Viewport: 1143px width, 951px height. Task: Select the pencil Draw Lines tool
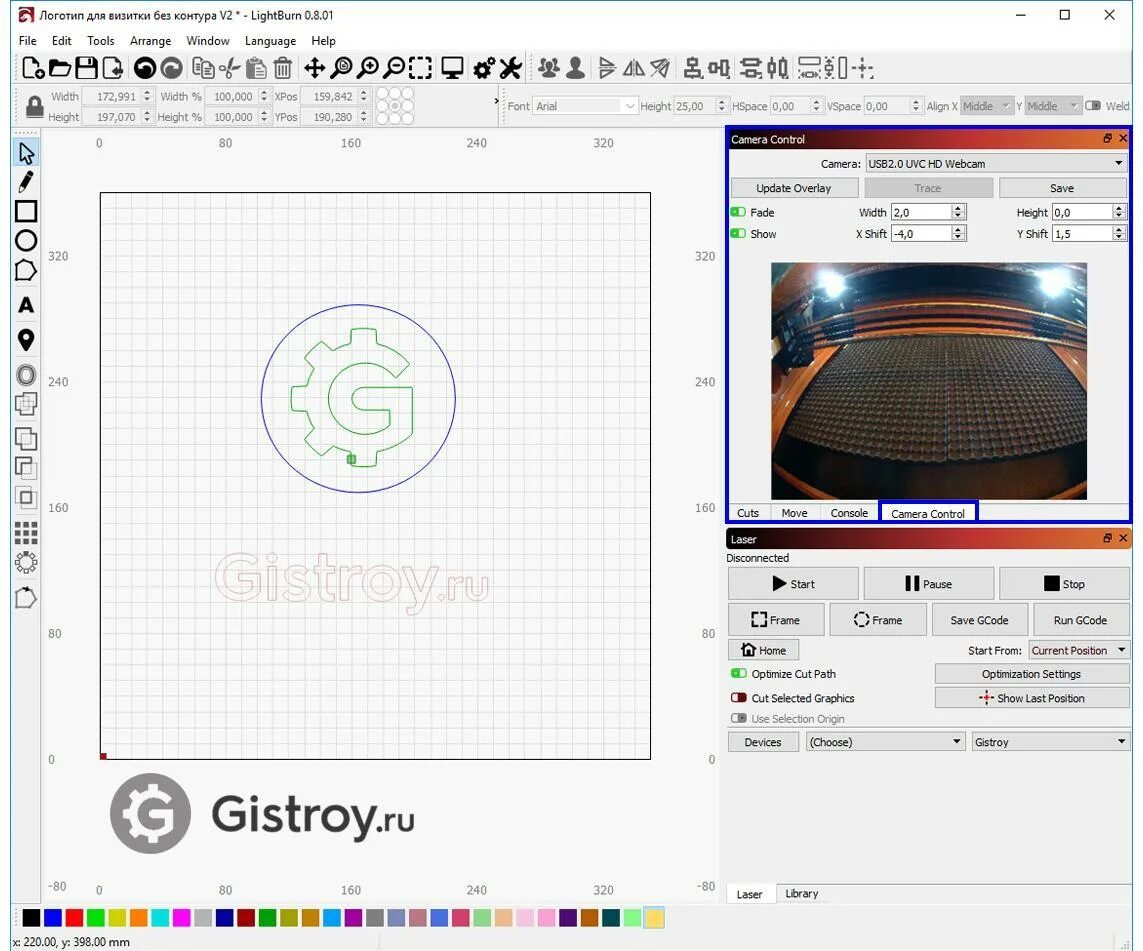[26, 182]
